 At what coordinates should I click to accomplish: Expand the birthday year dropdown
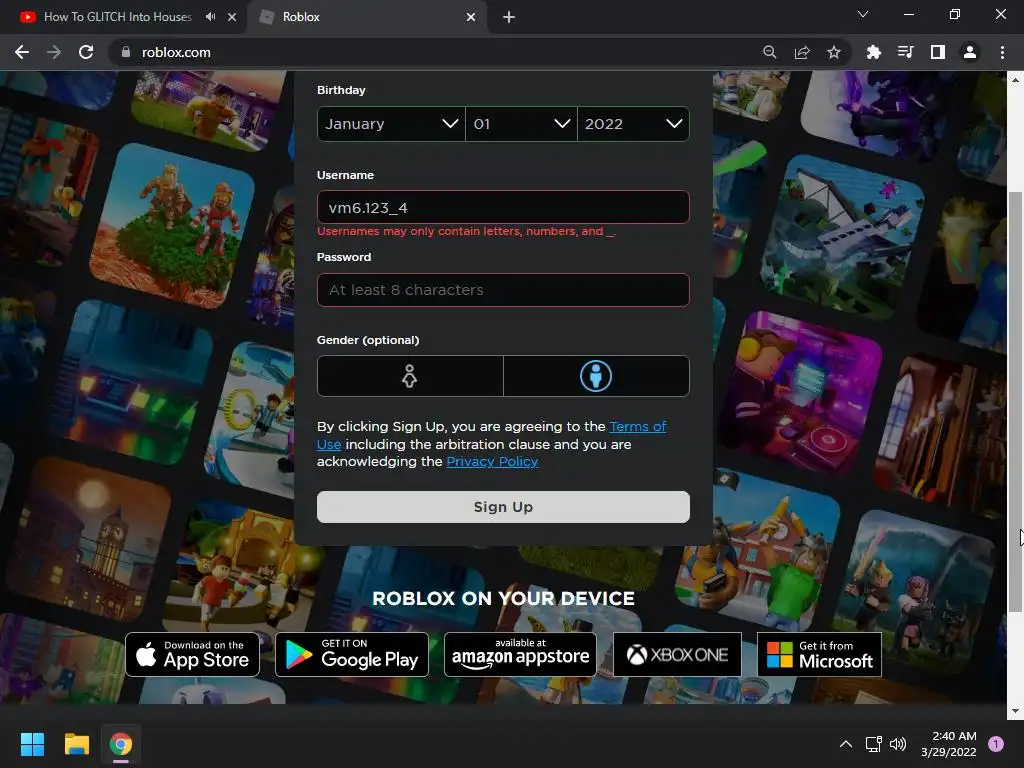(x=633, y=124)
